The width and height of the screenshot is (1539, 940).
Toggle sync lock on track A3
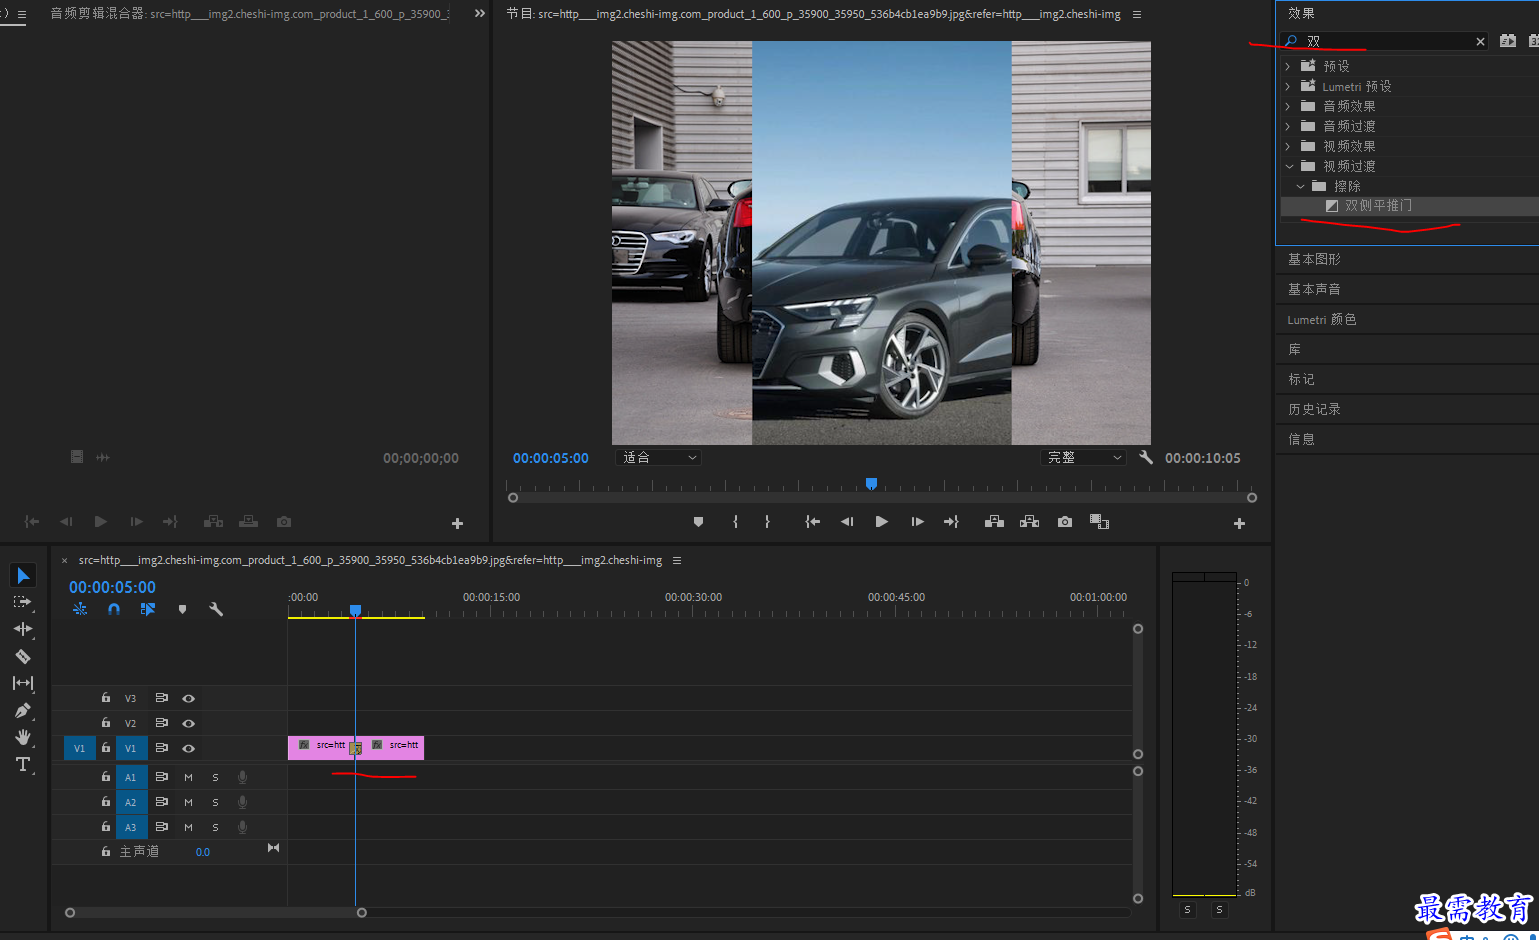[161, 827]
